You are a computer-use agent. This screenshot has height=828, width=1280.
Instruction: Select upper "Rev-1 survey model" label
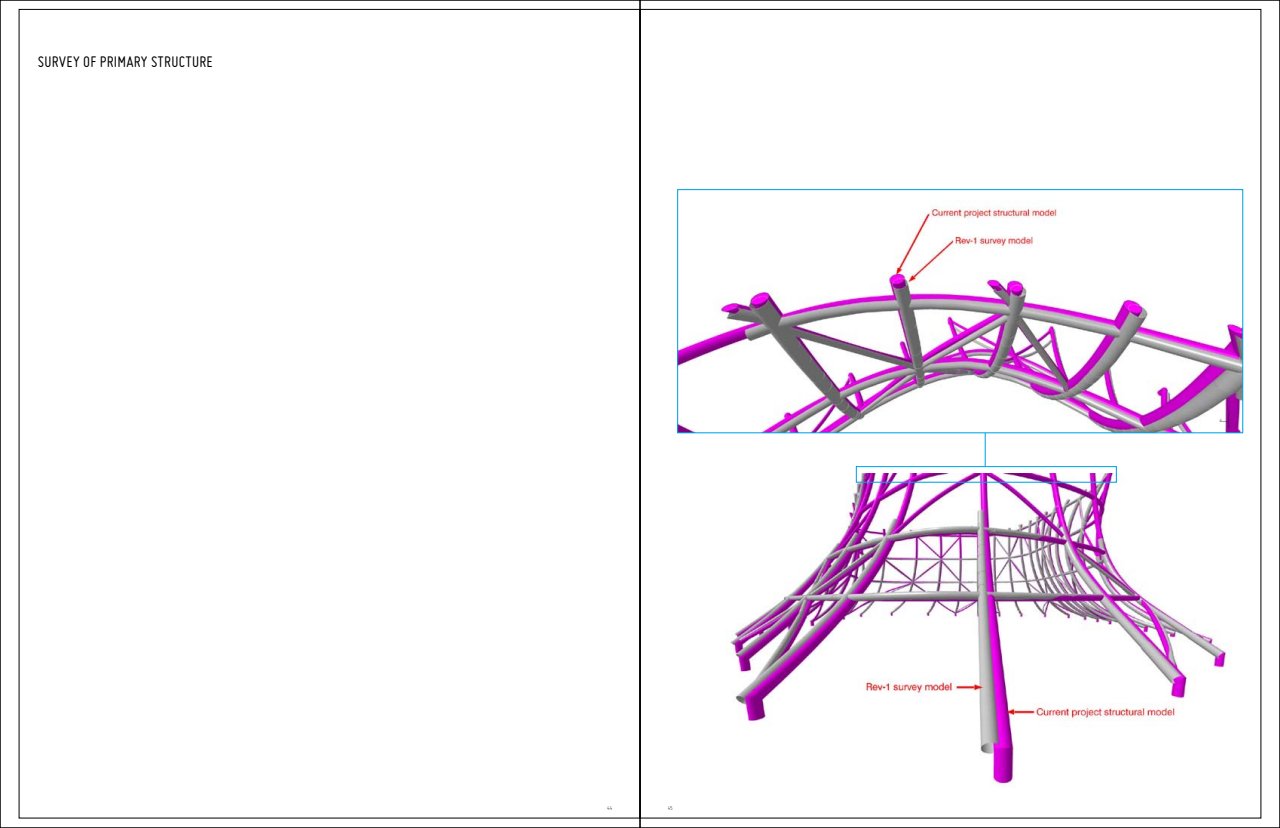pos(993,241)
